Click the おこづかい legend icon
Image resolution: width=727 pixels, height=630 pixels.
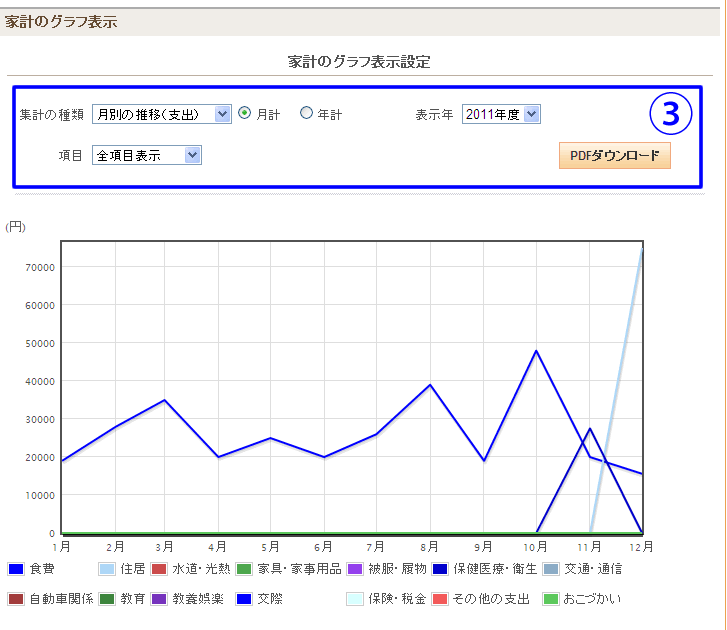[x=549, y=599]
